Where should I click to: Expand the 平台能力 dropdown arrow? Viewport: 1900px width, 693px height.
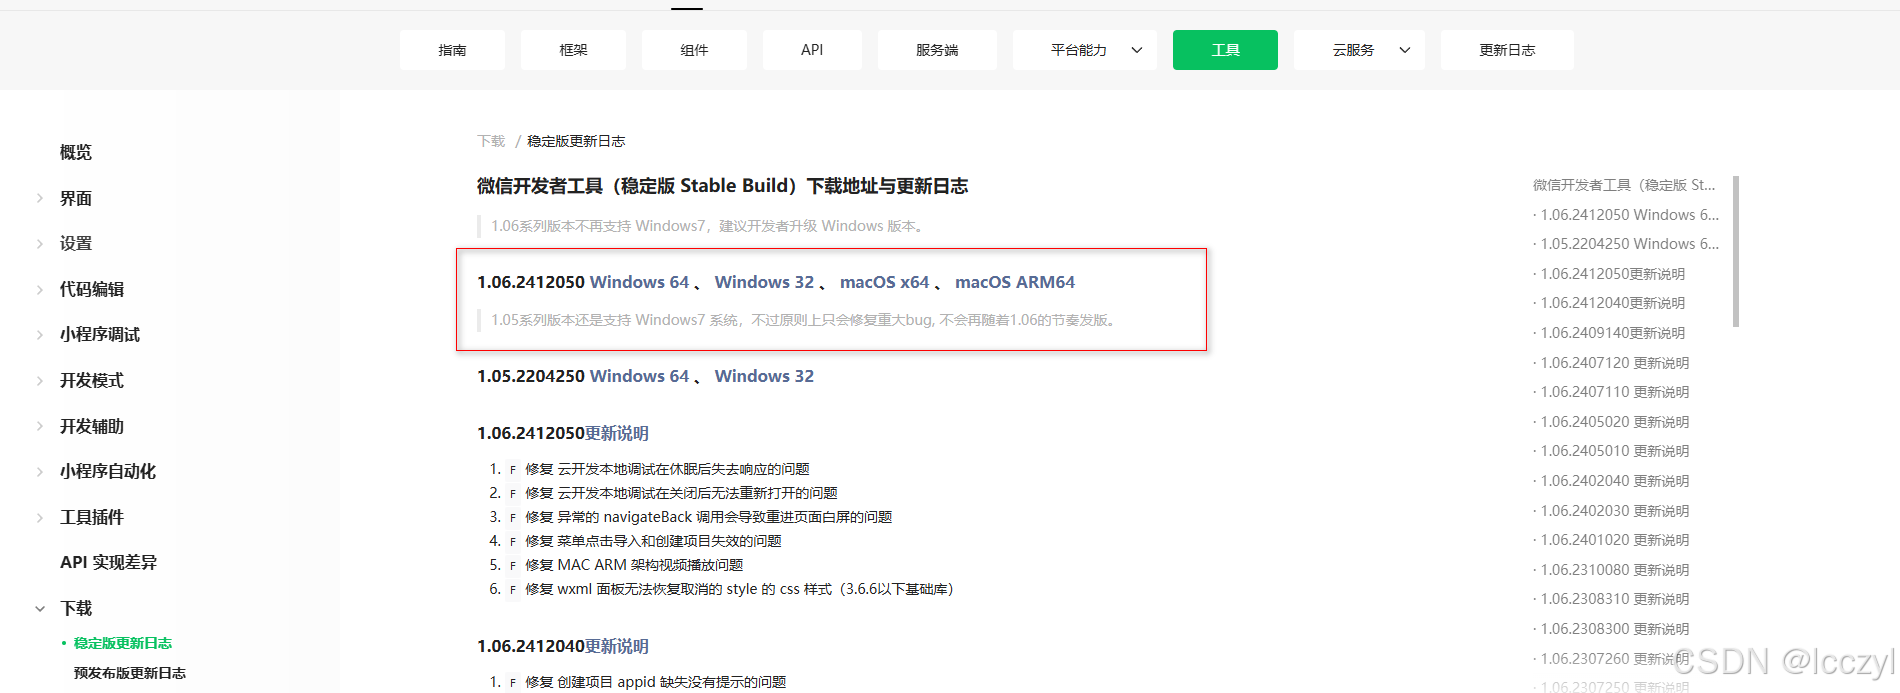[1137, 50]
